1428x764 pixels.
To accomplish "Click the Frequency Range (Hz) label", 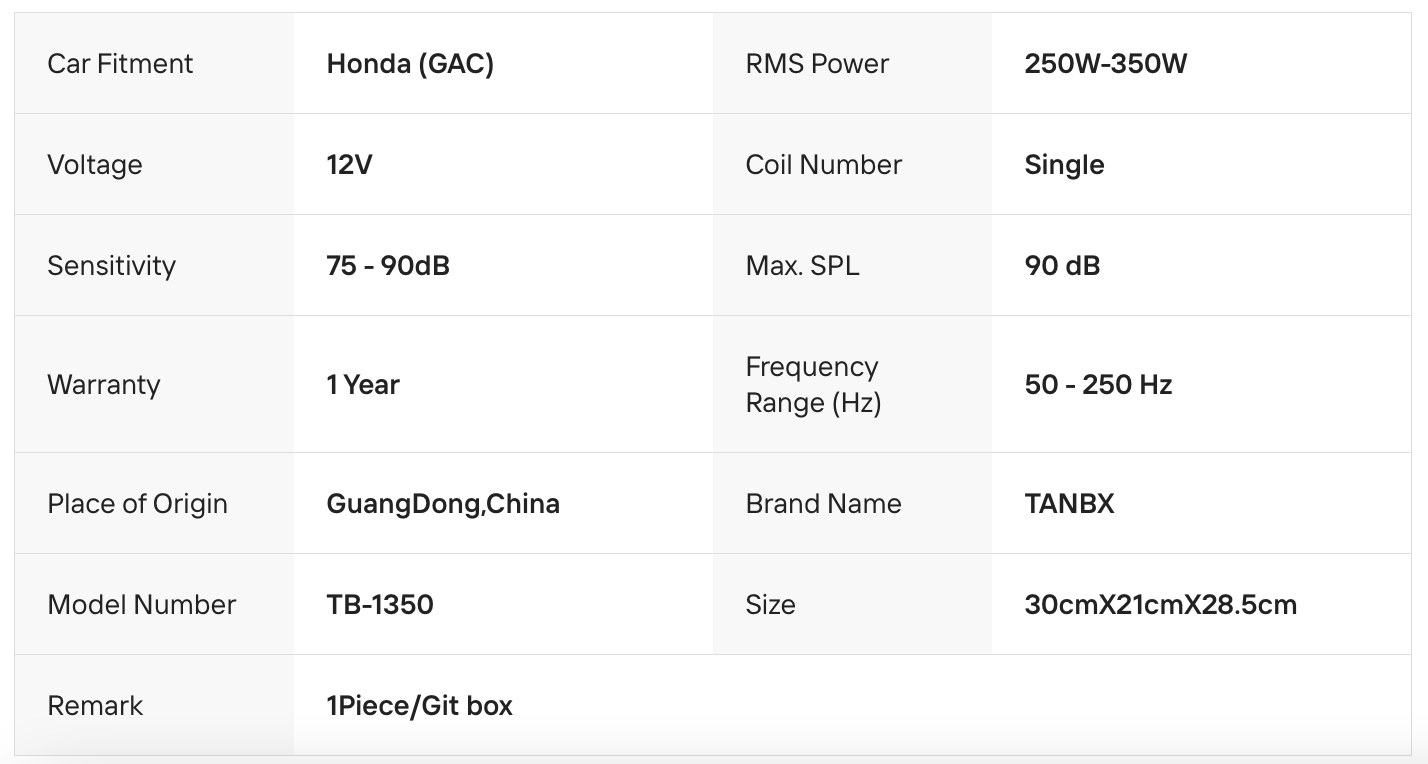I will coord(812,385).
